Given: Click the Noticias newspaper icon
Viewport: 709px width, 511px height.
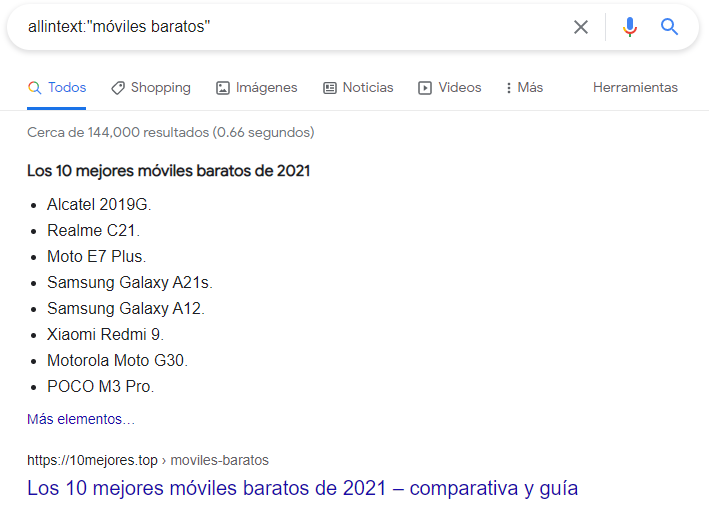Looking at the screenshot, I should (330, 88).
